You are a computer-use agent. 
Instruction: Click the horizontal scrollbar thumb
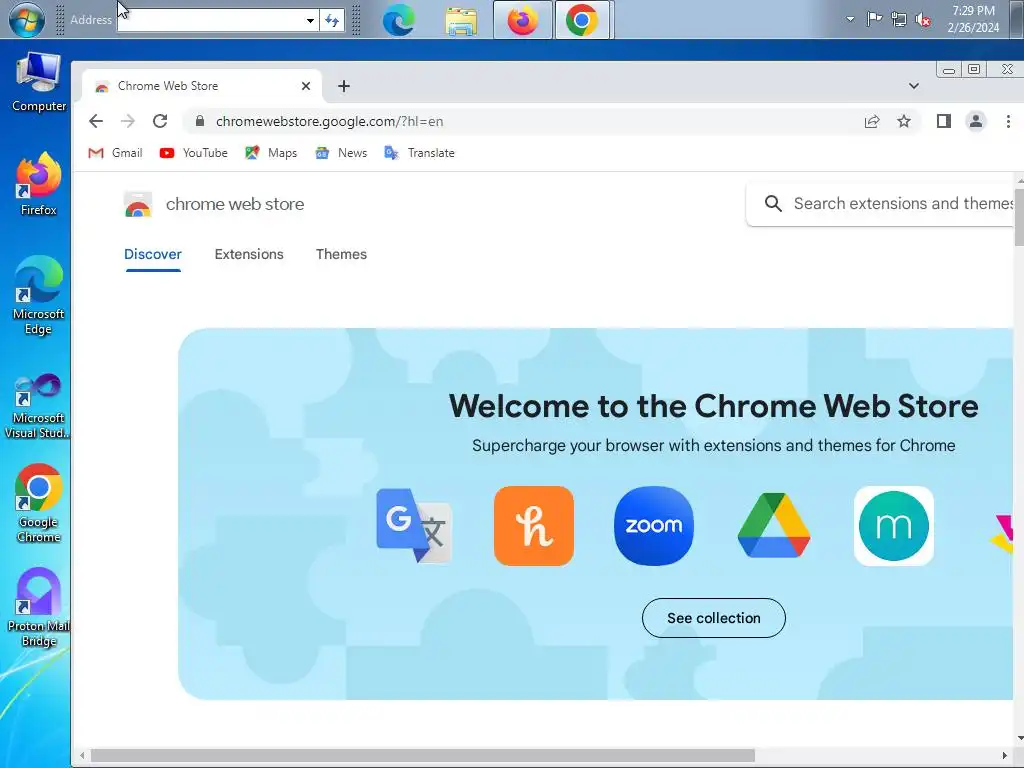(423, 756)
